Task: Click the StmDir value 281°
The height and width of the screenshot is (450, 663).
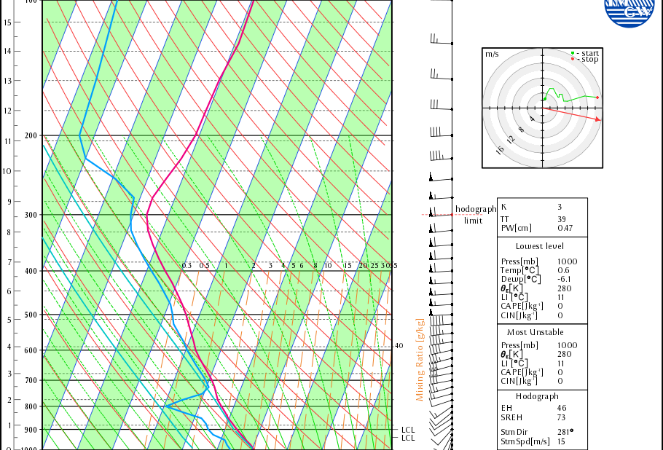Action: pos(565,432)
